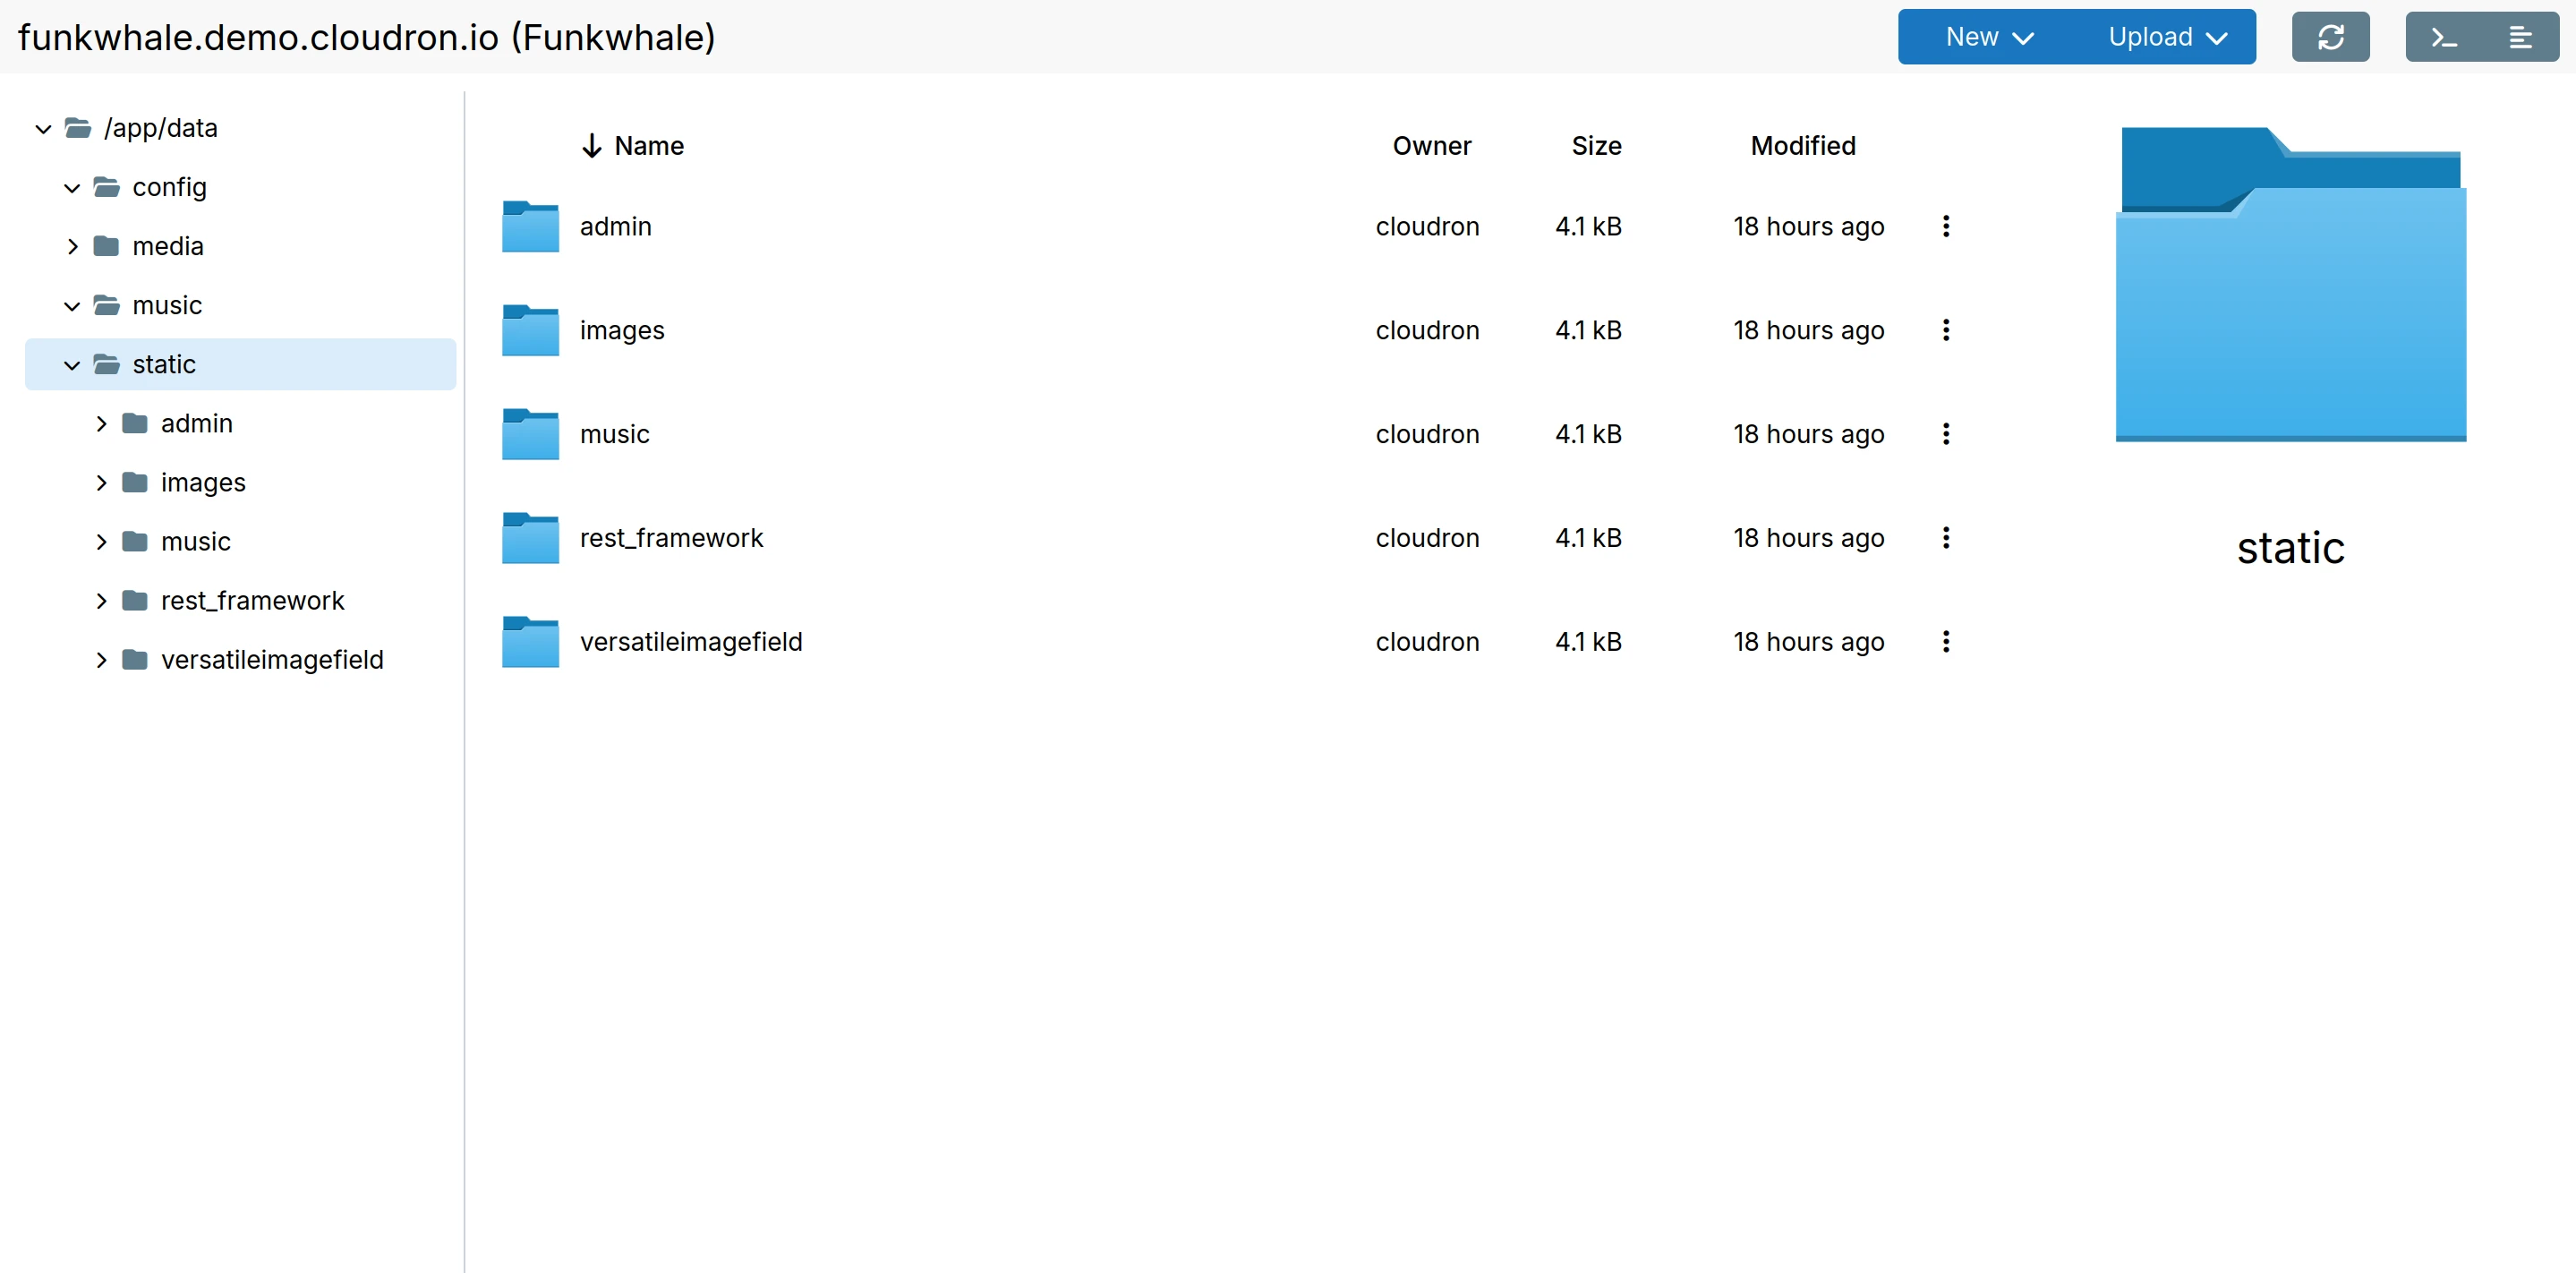Click the refresh icon in the toolbar
This screenshot has height=1273, width=2576.
[2330, 36]
